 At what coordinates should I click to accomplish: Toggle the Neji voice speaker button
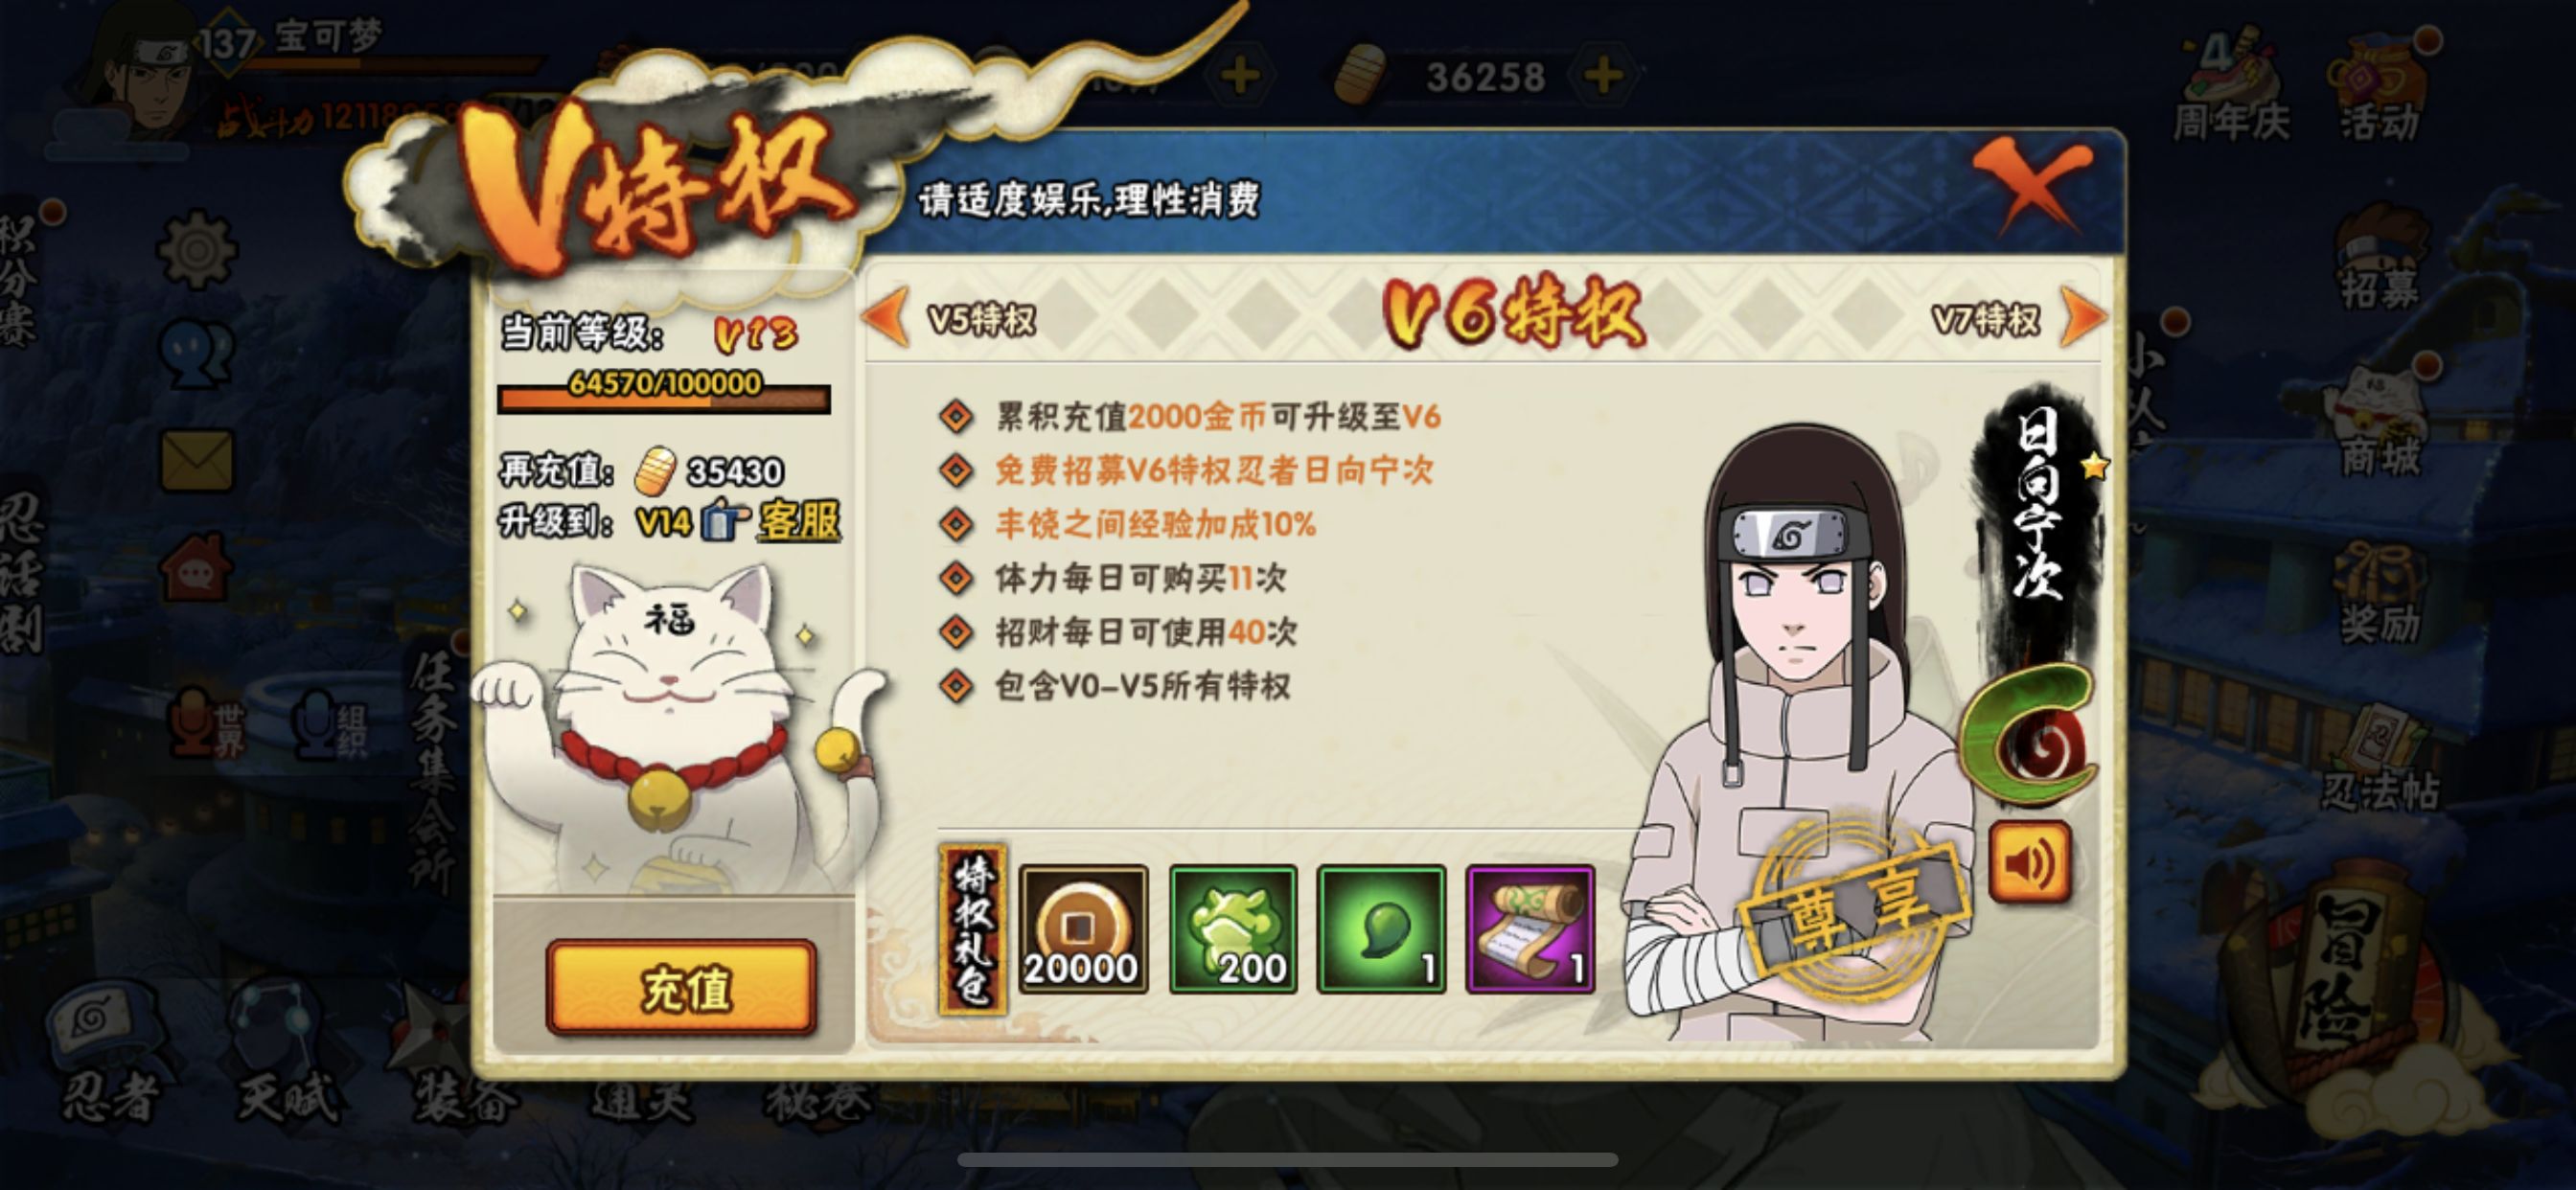tap(2029, 862)
